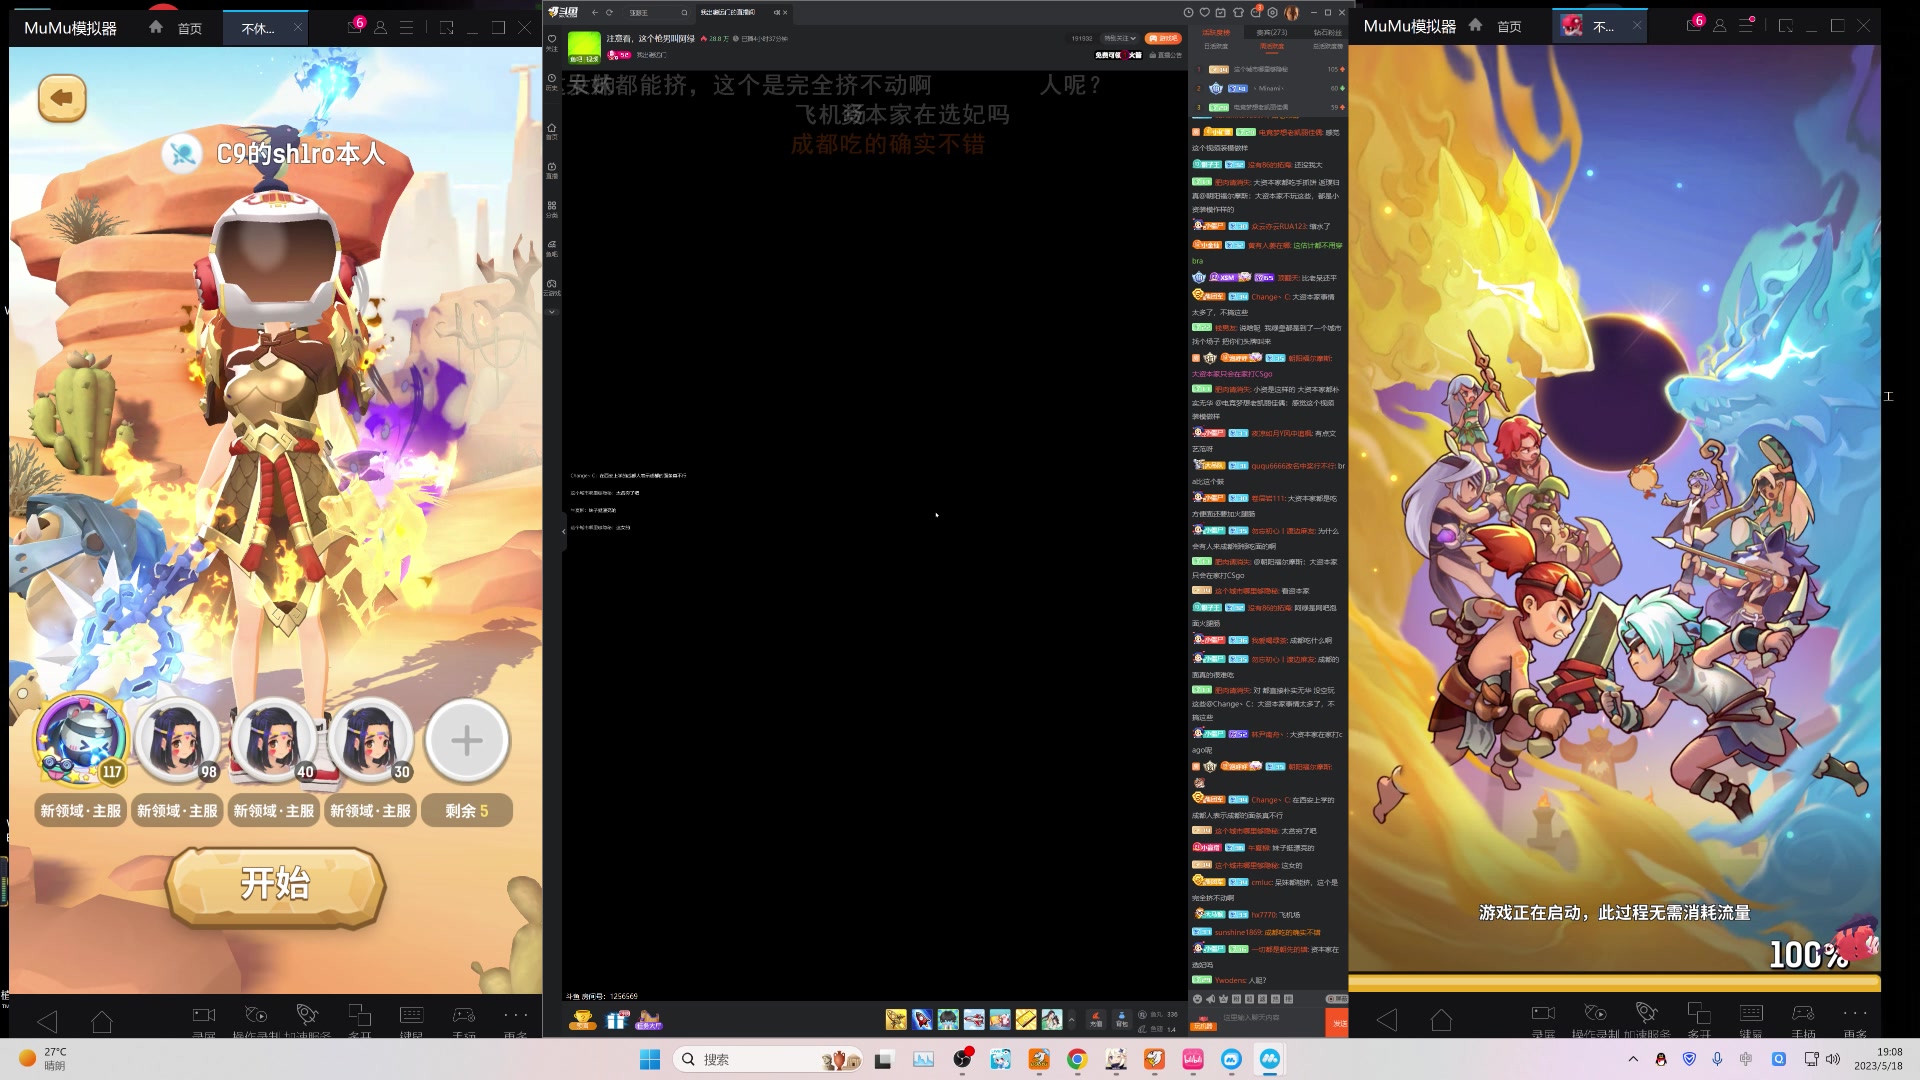Click the Douyu logo in the browser
The image size is (1920, 1080).
[x=564, y=12]
